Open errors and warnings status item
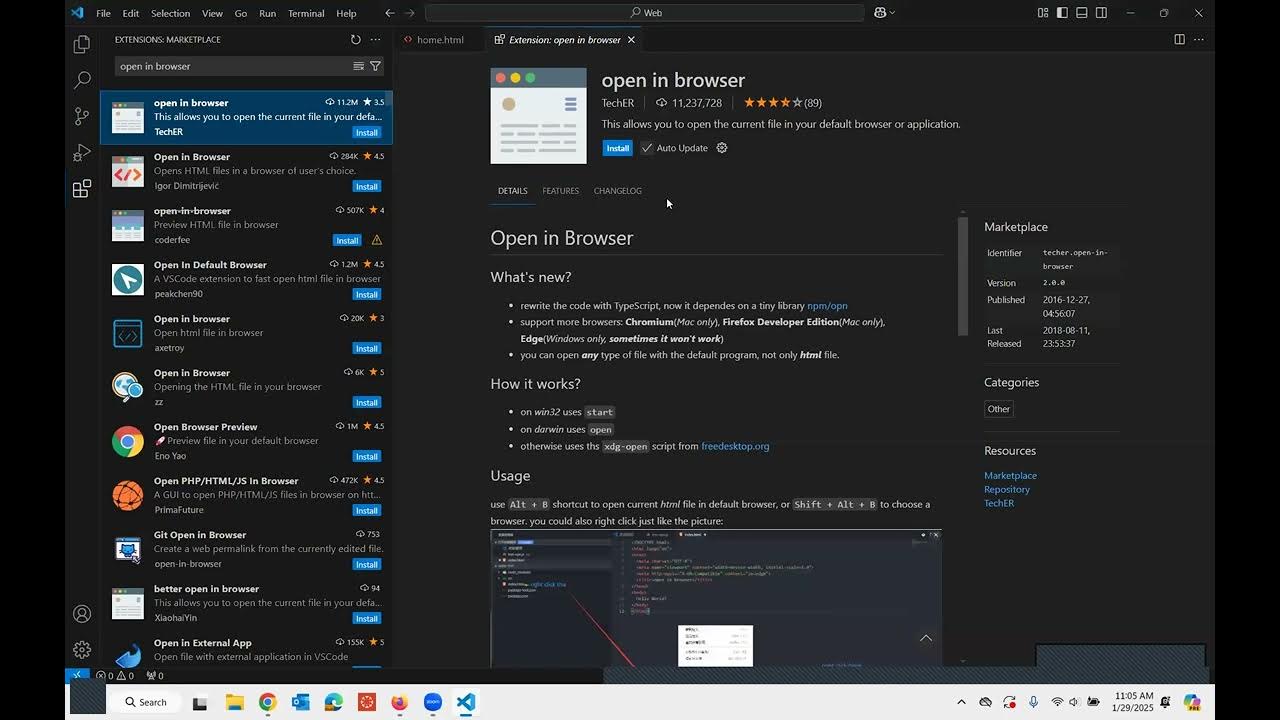 point(115,675)
